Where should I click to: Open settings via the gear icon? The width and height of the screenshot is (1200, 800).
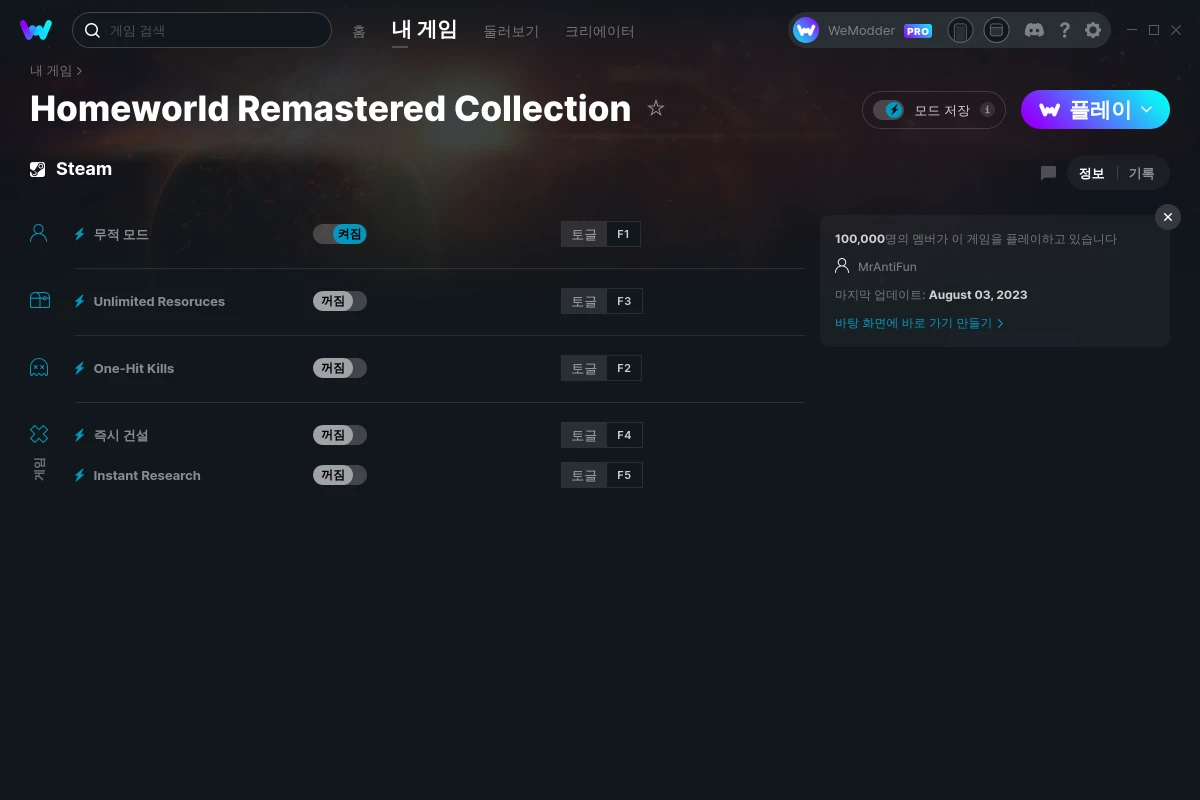tap(1093, 30)
